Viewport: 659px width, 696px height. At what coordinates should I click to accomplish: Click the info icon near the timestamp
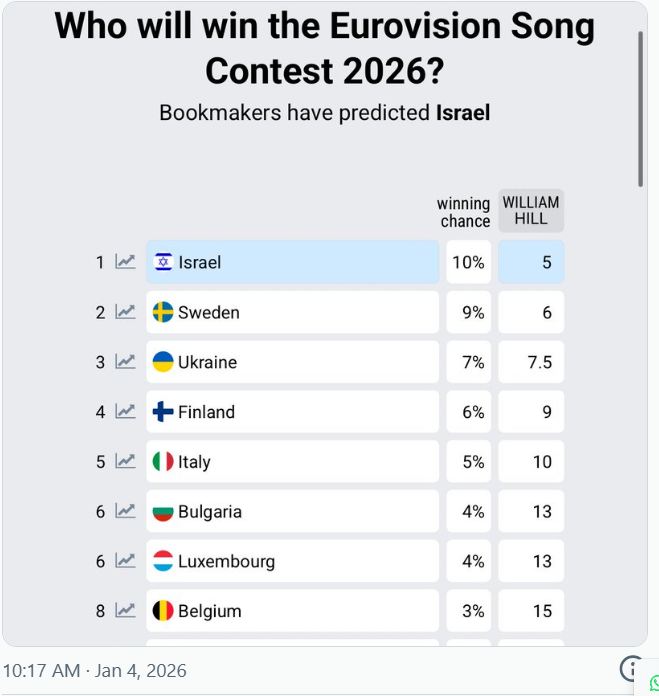click(x=630, y=669)
